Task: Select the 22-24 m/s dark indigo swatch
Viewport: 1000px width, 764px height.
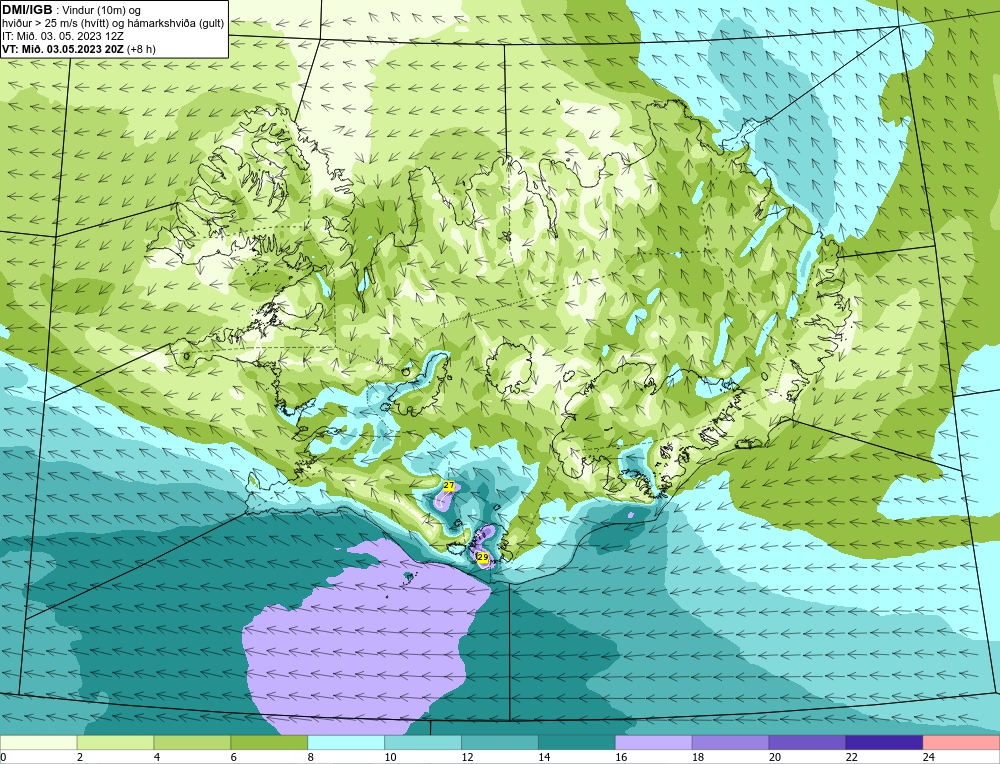Action: pos(885,742)
